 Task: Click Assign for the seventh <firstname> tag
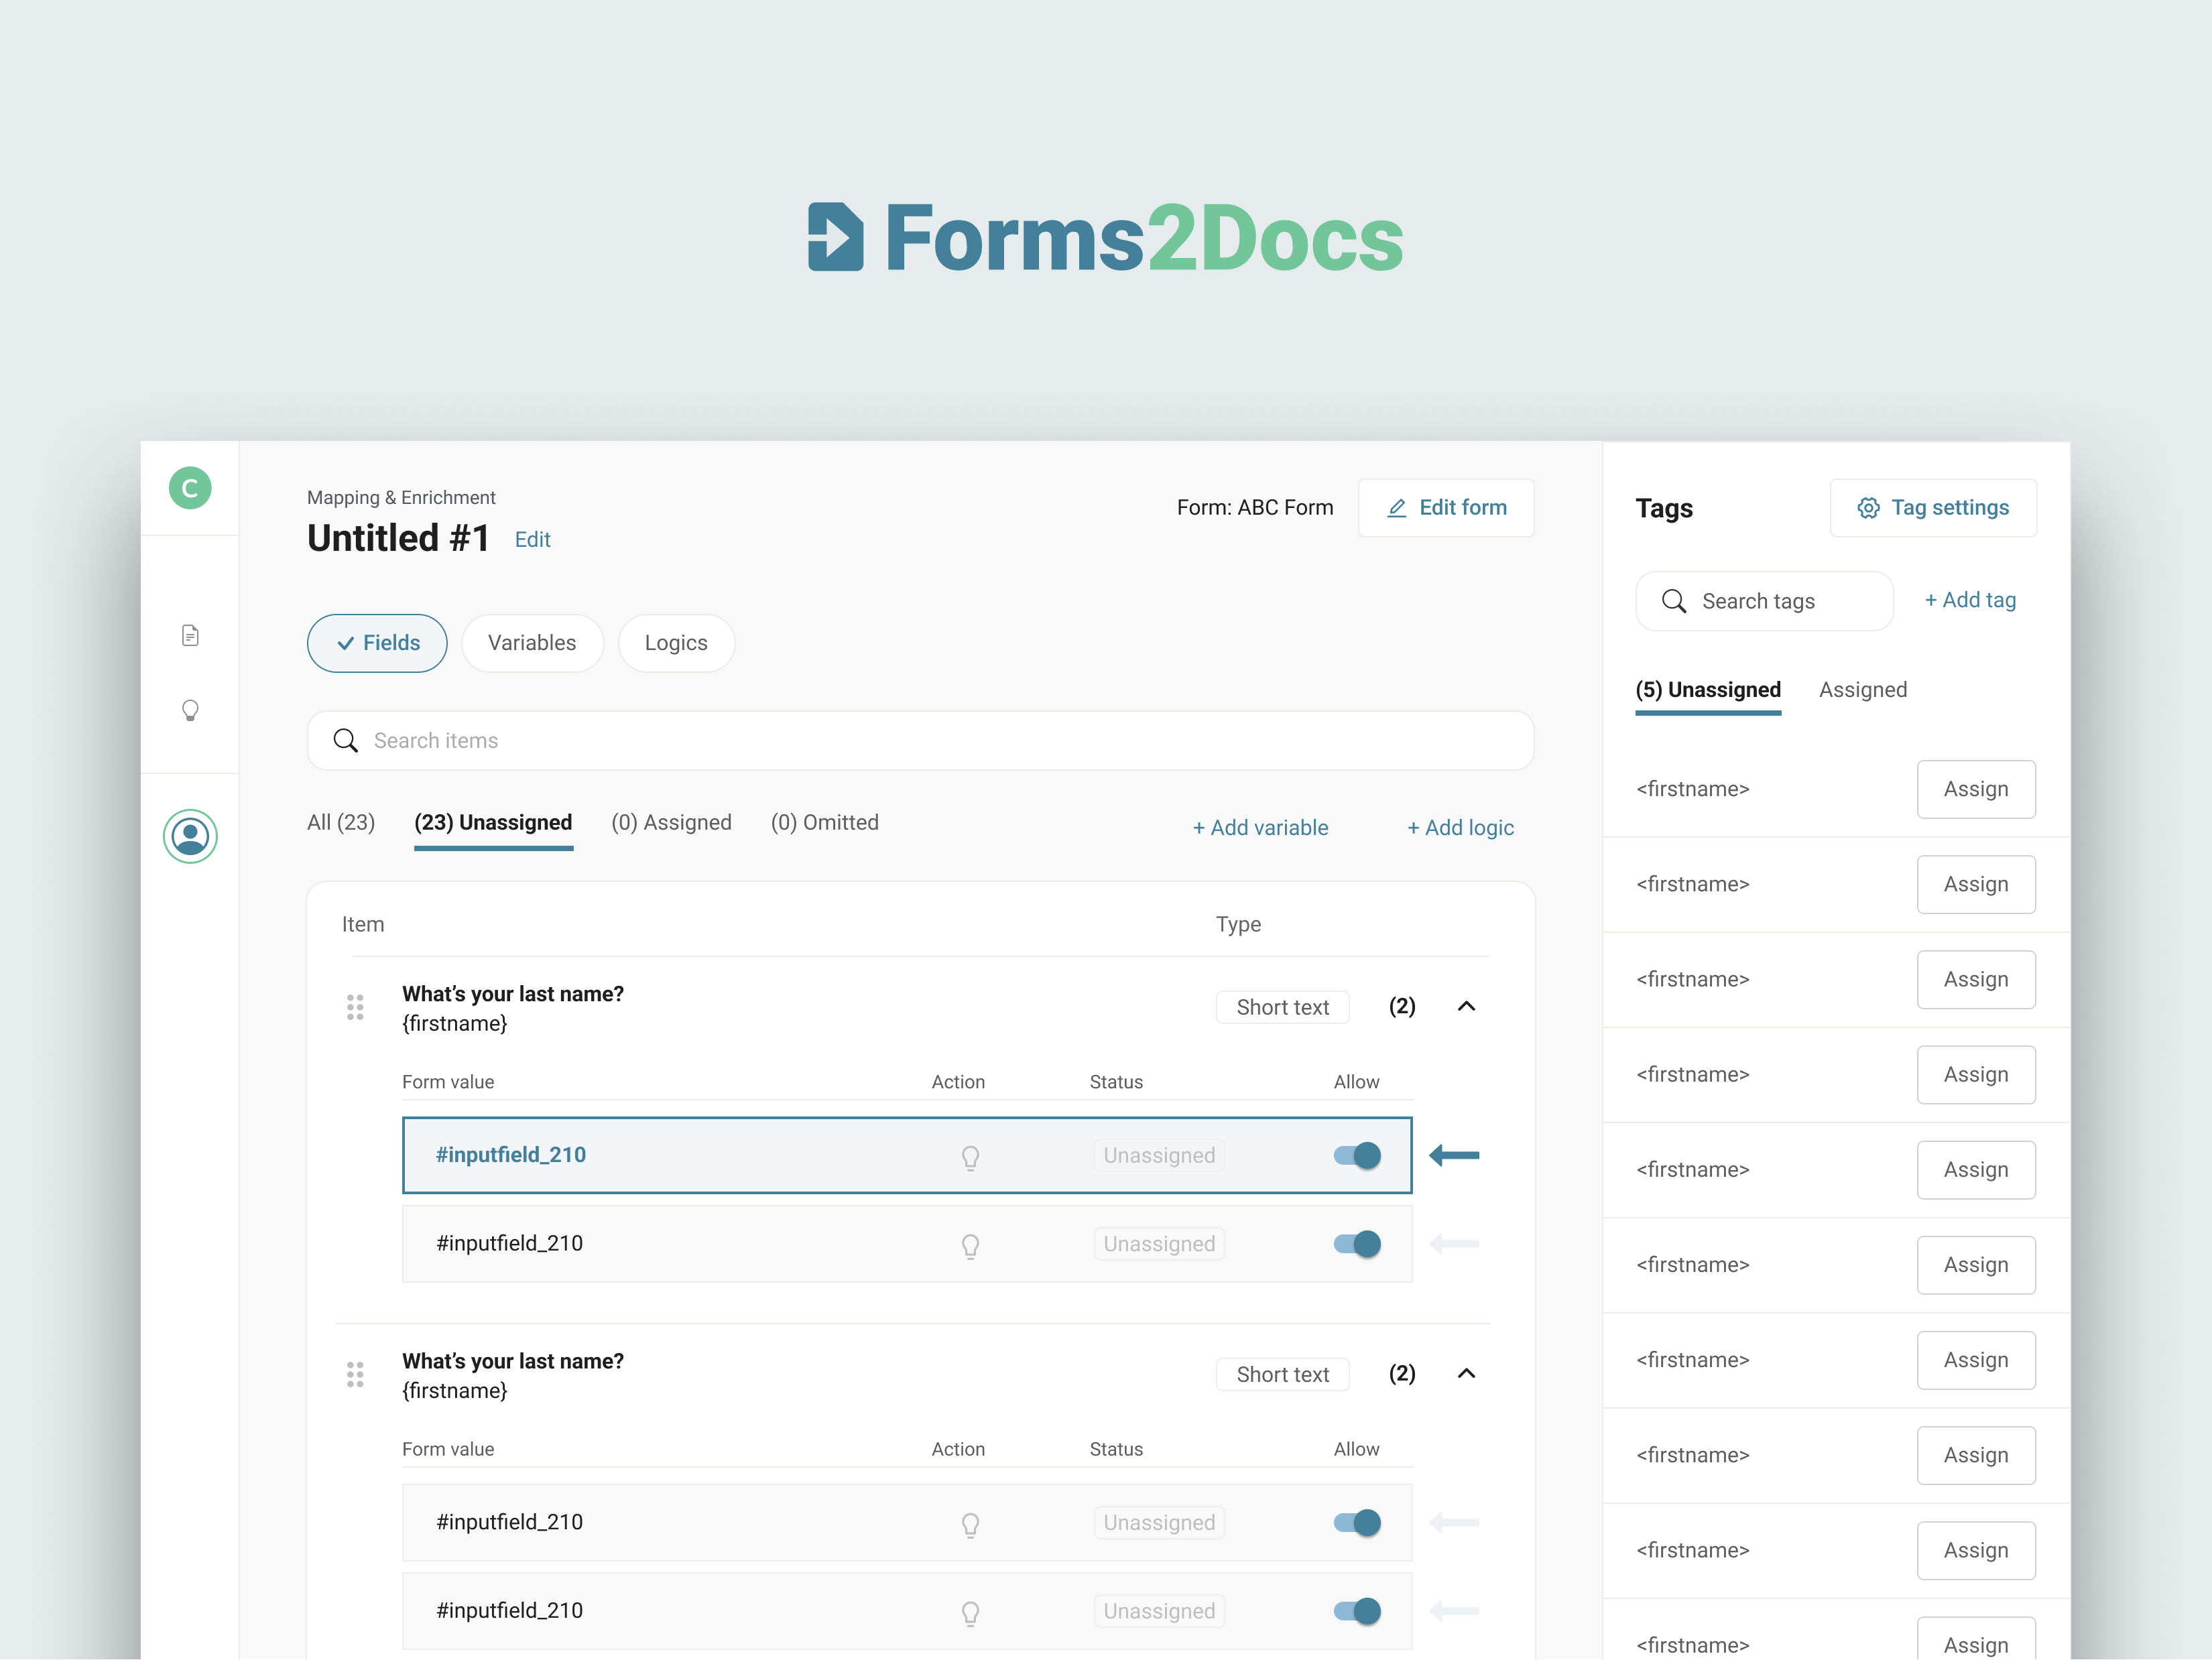(x=1976, y=1360)
